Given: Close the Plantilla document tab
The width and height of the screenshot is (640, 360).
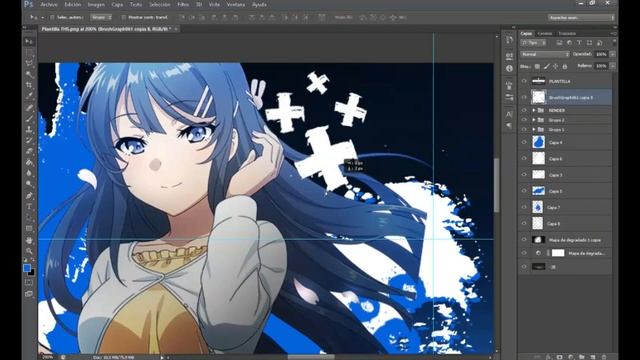Looking at the screenshot, I should pos(176,29).
